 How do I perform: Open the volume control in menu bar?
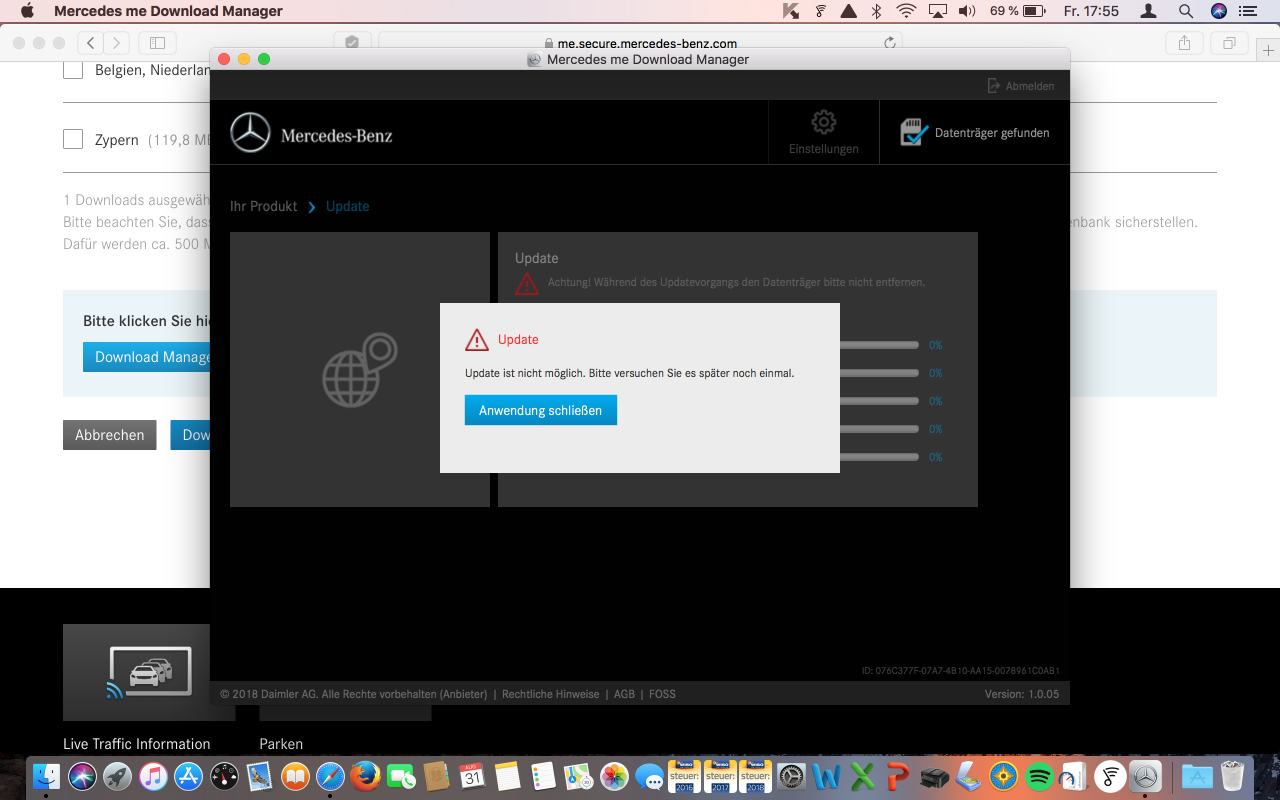click(966, 11)
